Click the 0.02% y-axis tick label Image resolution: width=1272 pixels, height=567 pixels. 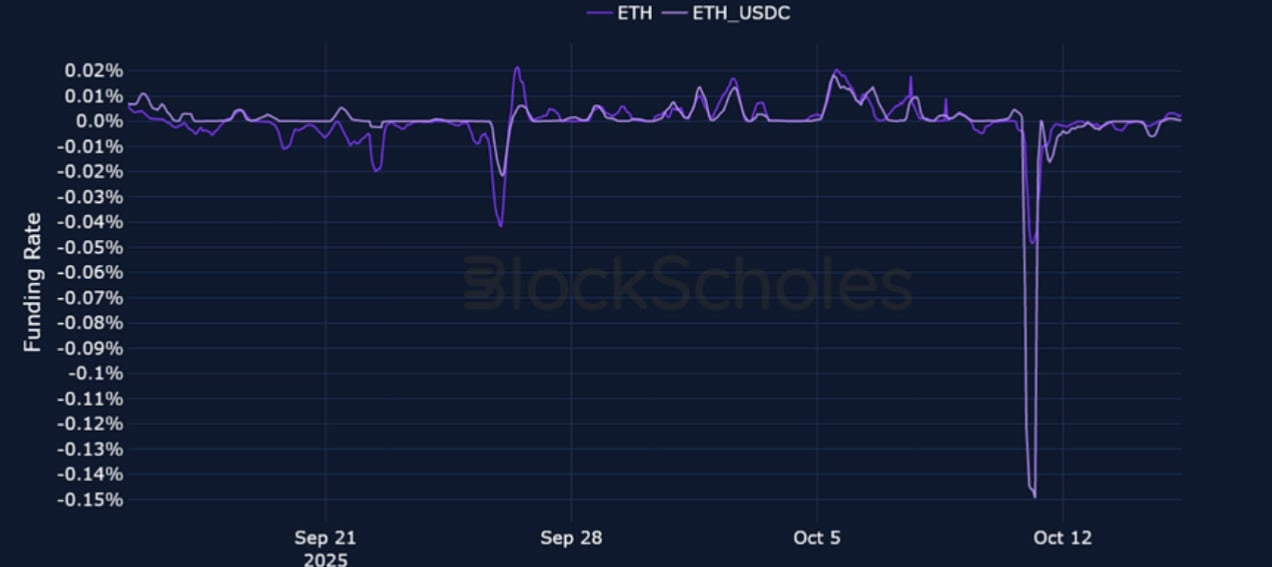pos(93,71)
